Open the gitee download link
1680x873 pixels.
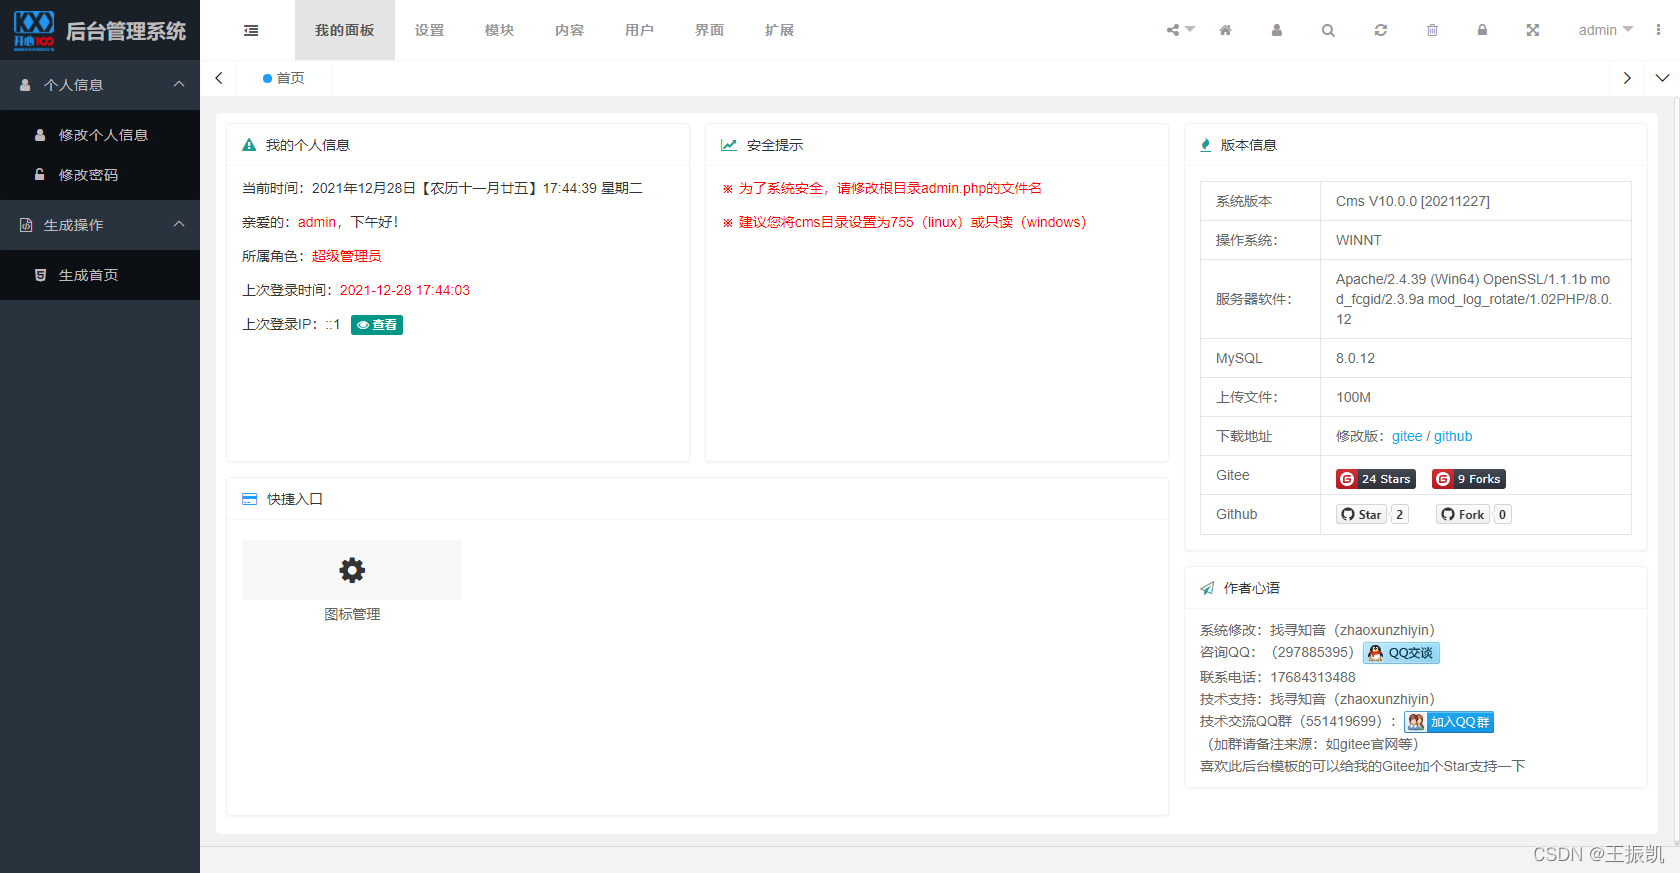click(x=1406, y=436)
